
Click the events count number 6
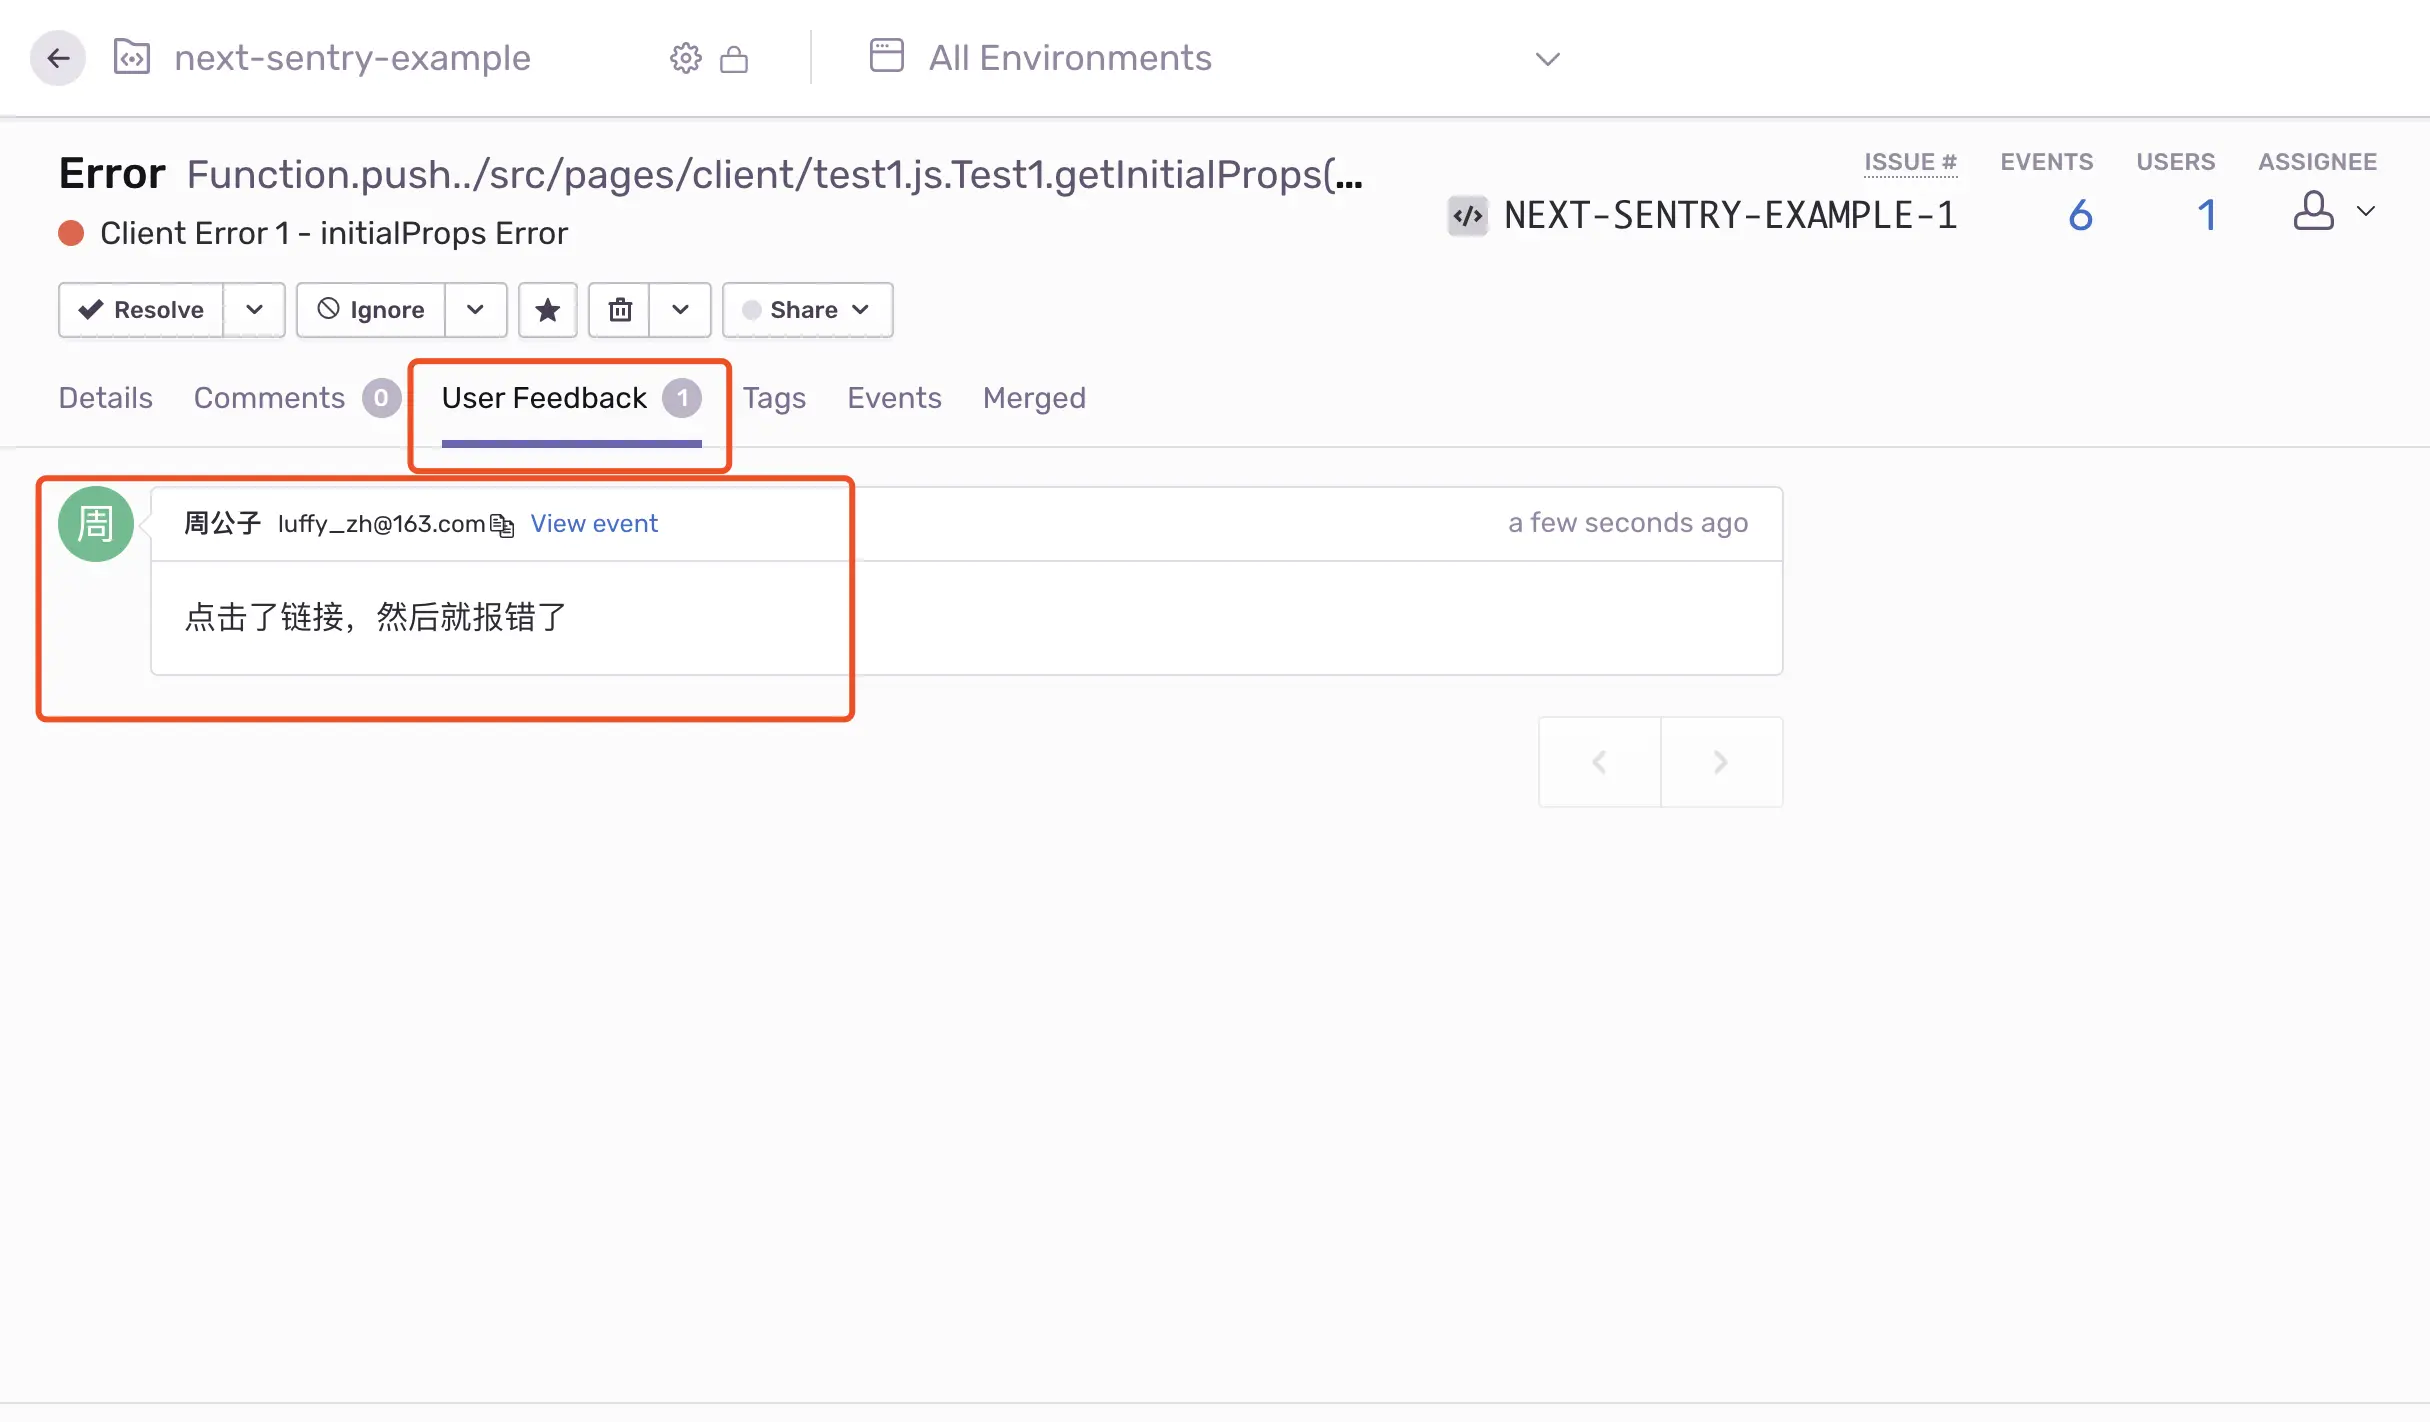(x=2080, y=215)
